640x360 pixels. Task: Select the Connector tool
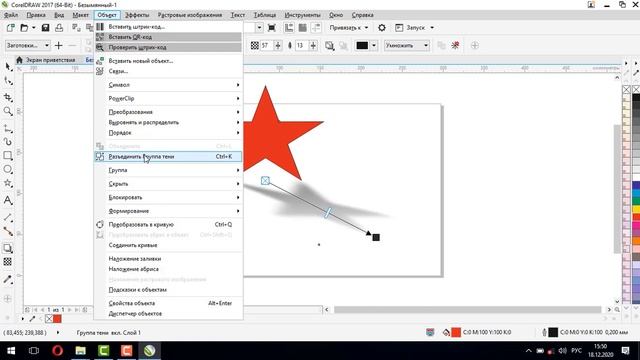click(8, 231)
